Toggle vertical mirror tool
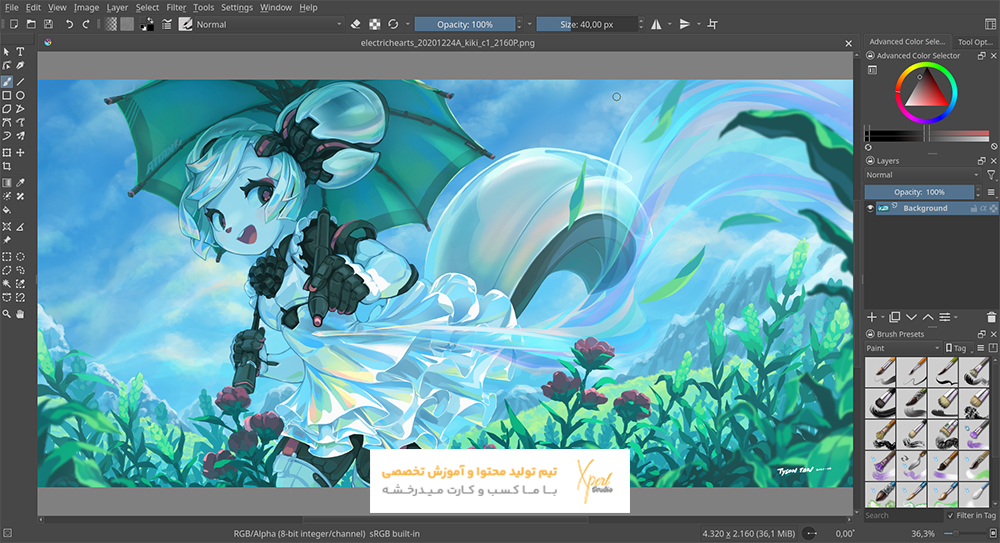The height and width of the screenshot is (543, 1000). click(x=684, y=24)
